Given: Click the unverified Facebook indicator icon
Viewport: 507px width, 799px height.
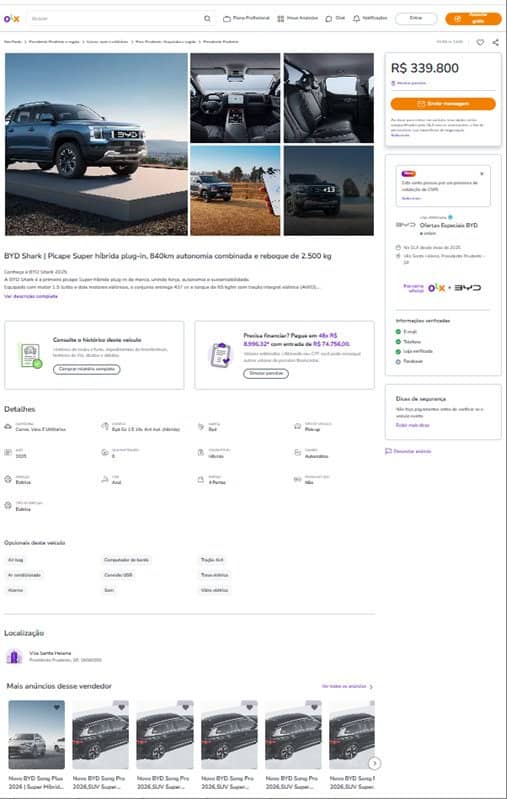Looking at the screenshot, I should 398,361.
